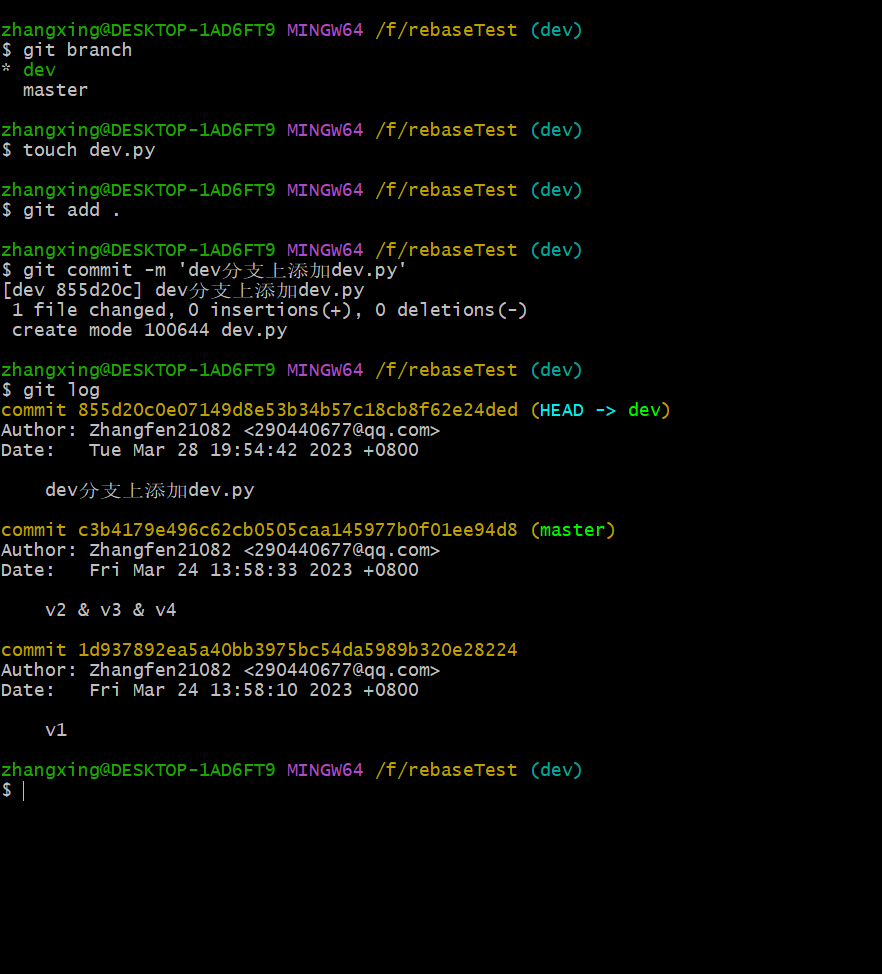Click the 'git branch' command line

pyautogui.click(x=66, y=50)
